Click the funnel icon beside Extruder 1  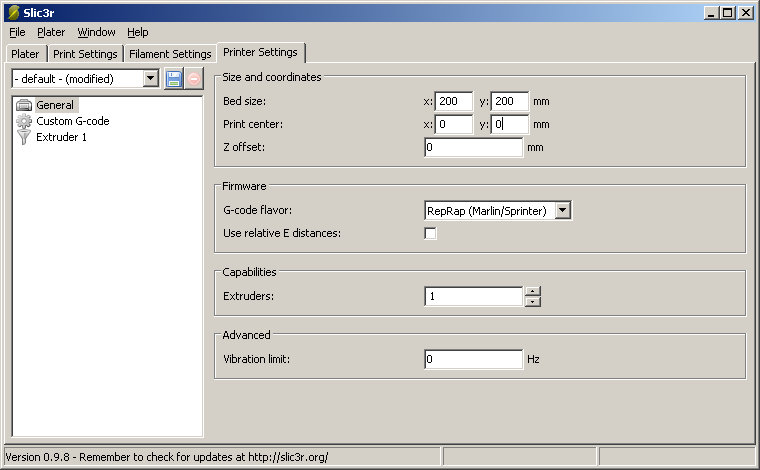[24, 137]
